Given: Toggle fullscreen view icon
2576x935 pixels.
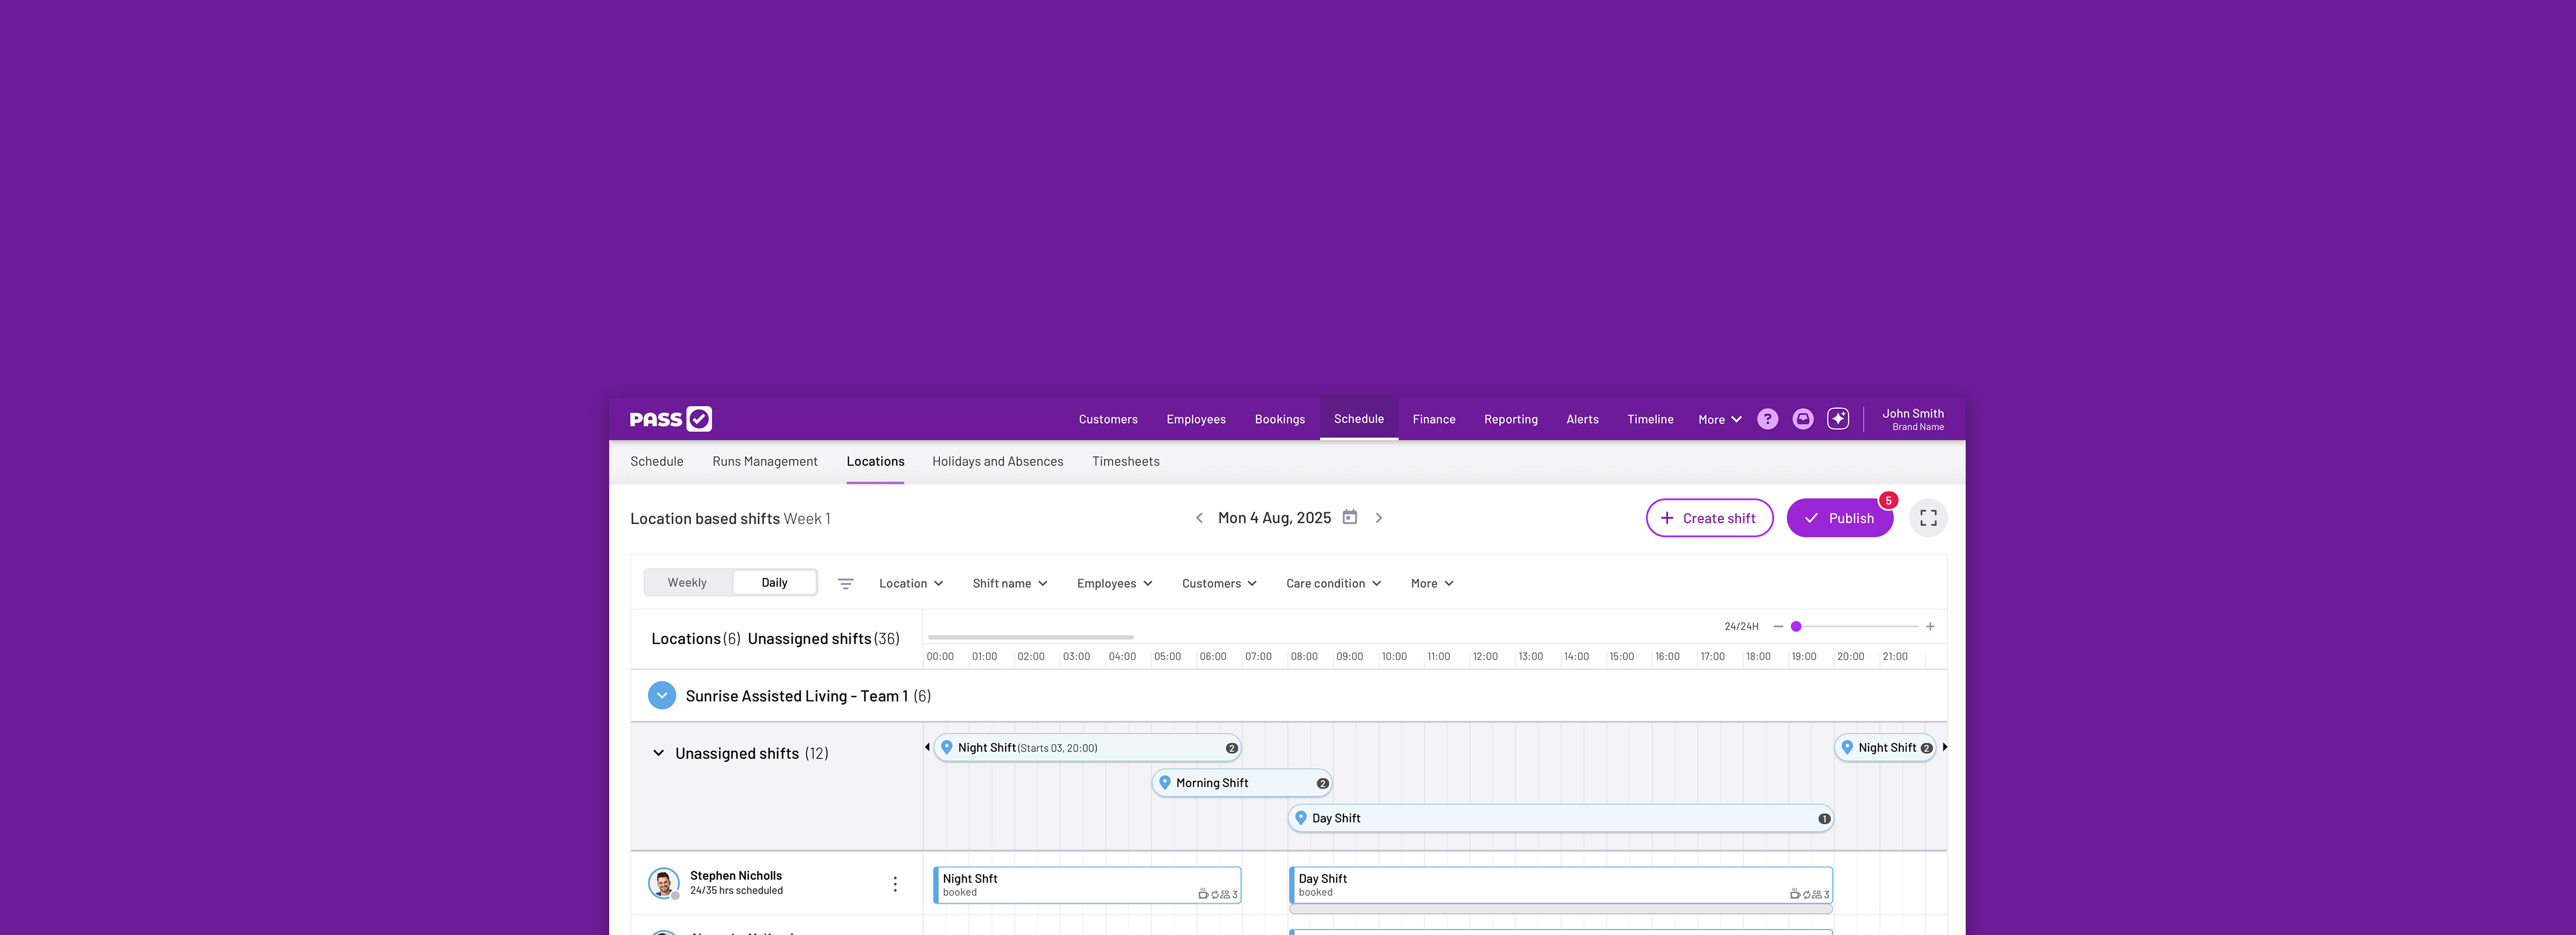Looking at the screenshot, I should point(1927,518).
